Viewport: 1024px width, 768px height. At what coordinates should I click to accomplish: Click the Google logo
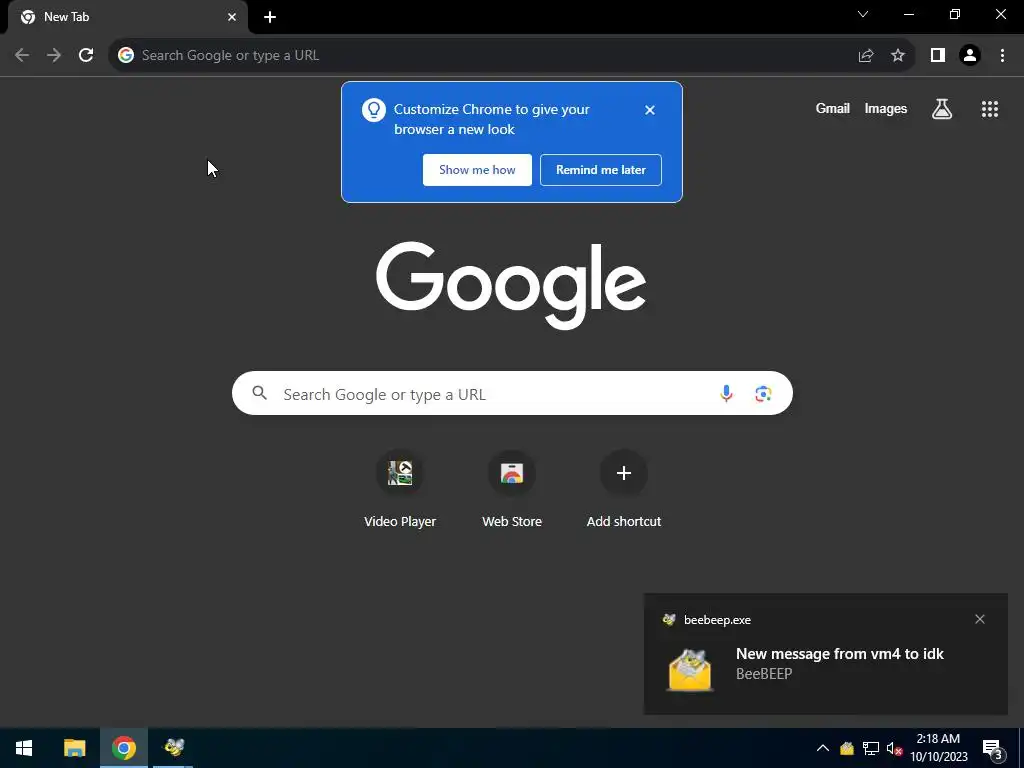(511, 285)
